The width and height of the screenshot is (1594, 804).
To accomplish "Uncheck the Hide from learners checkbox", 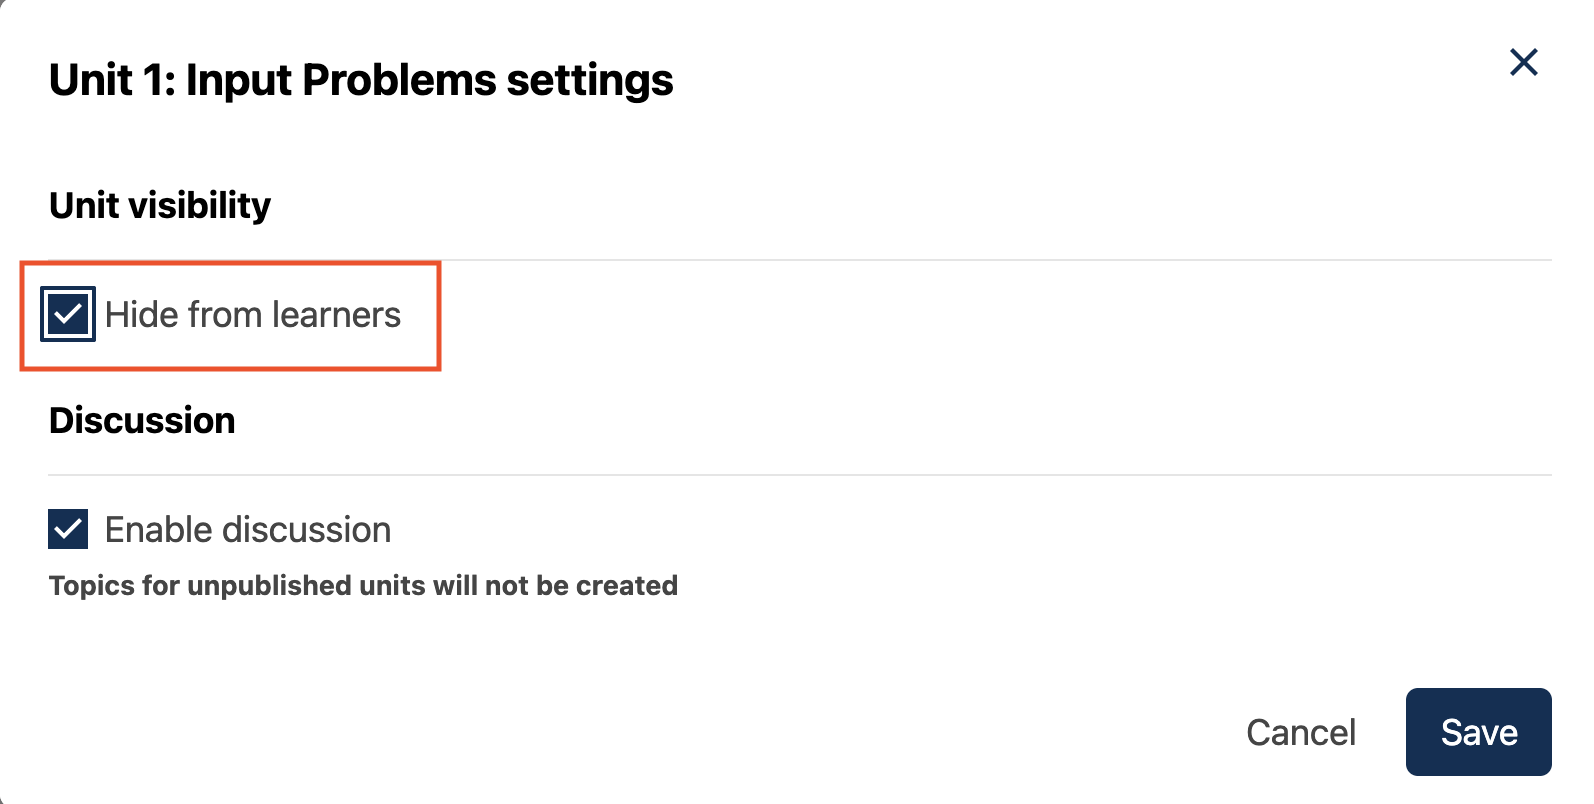I will 68,314.
